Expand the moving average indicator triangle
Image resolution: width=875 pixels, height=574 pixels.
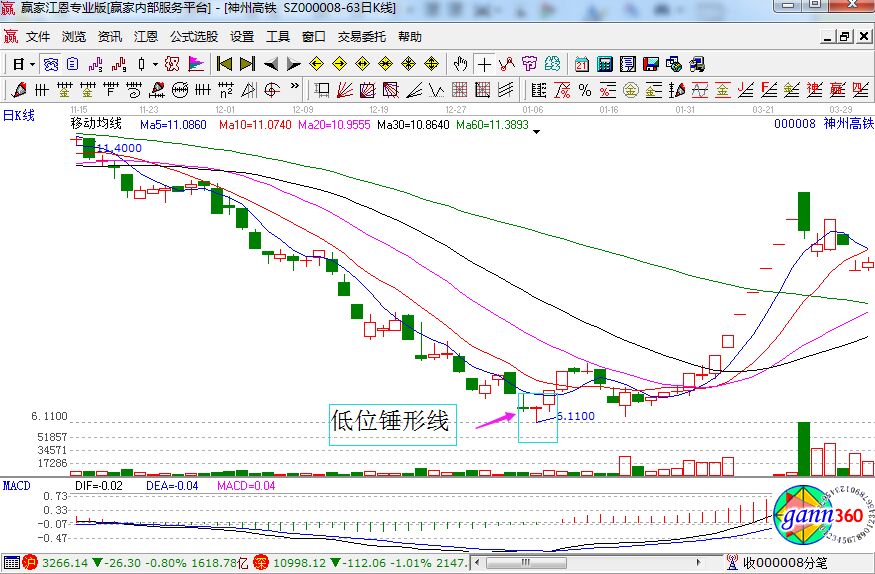pyautogui.click(x=537, y=131)
